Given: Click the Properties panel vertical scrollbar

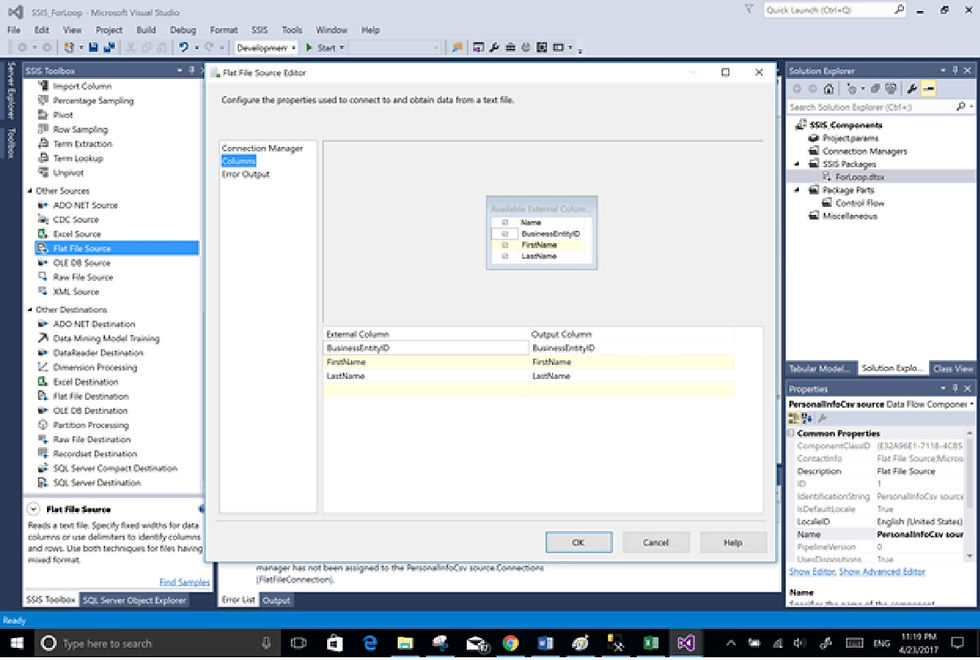Looking at the screenshot, I should click(970, 494).
